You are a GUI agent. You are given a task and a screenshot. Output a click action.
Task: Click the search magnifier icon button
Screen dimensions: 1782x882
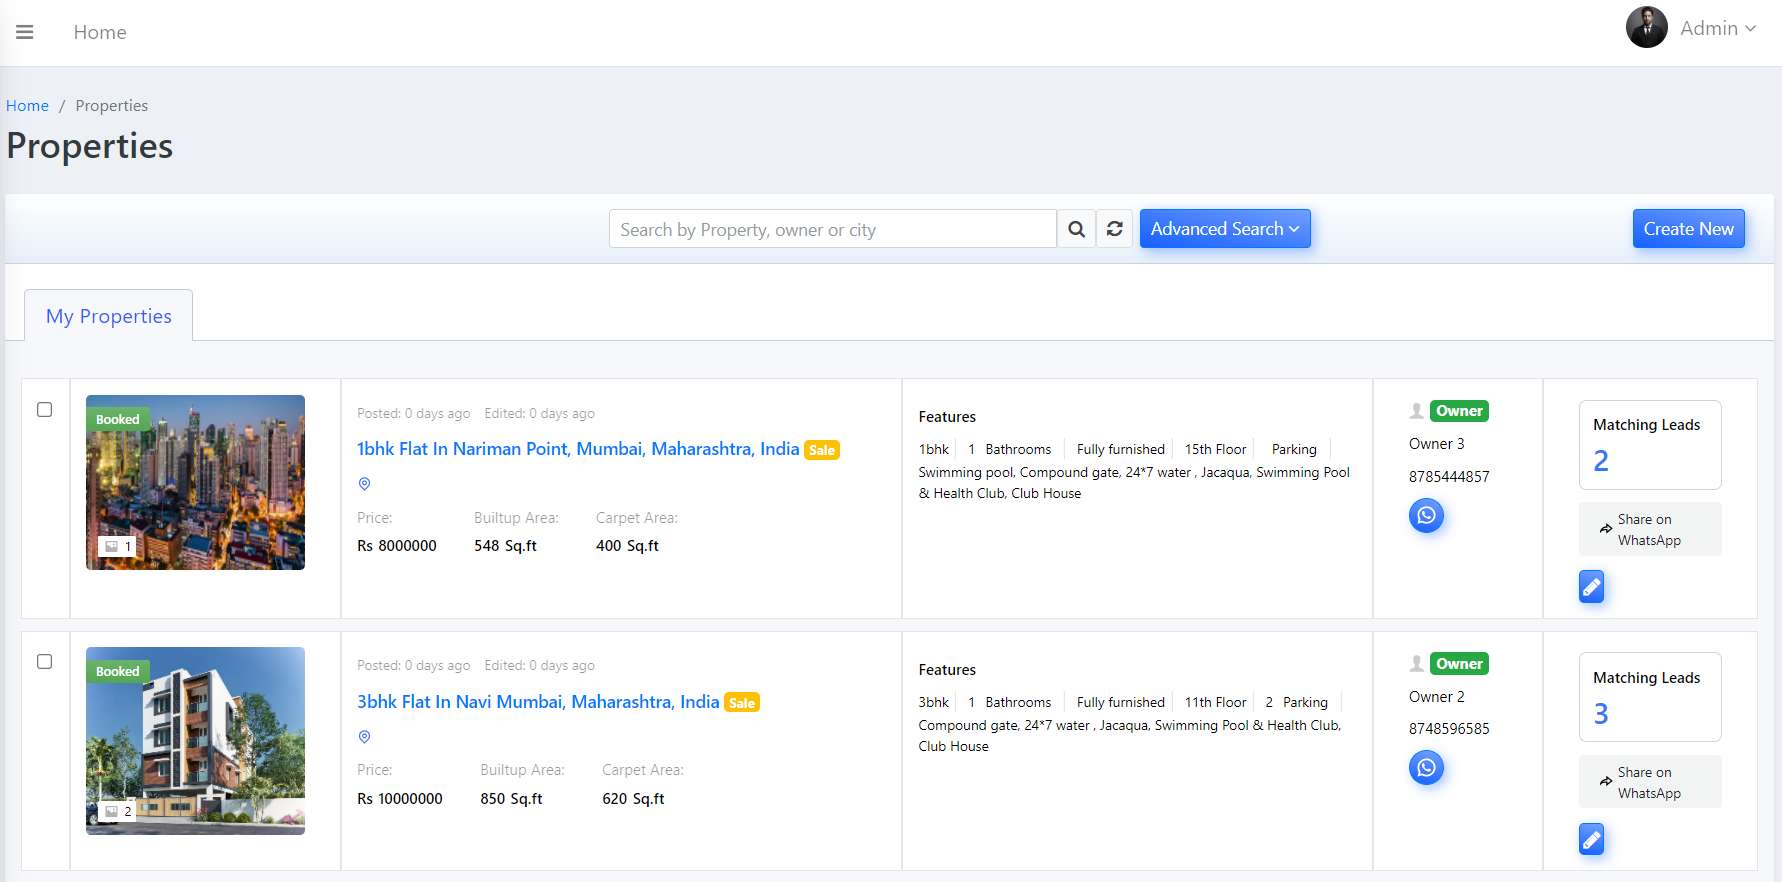click(x=1076, y=229)
